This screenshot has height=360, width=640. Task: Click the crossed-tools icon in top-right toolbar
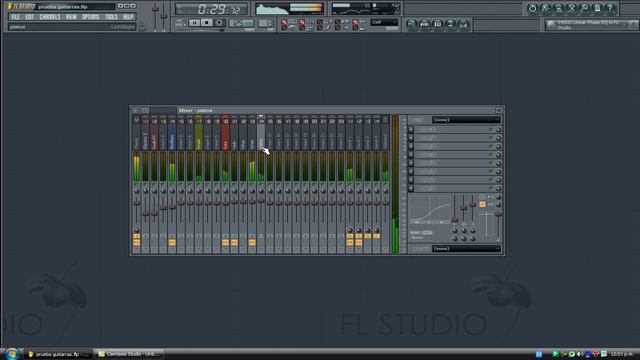(x=571, y=8)
